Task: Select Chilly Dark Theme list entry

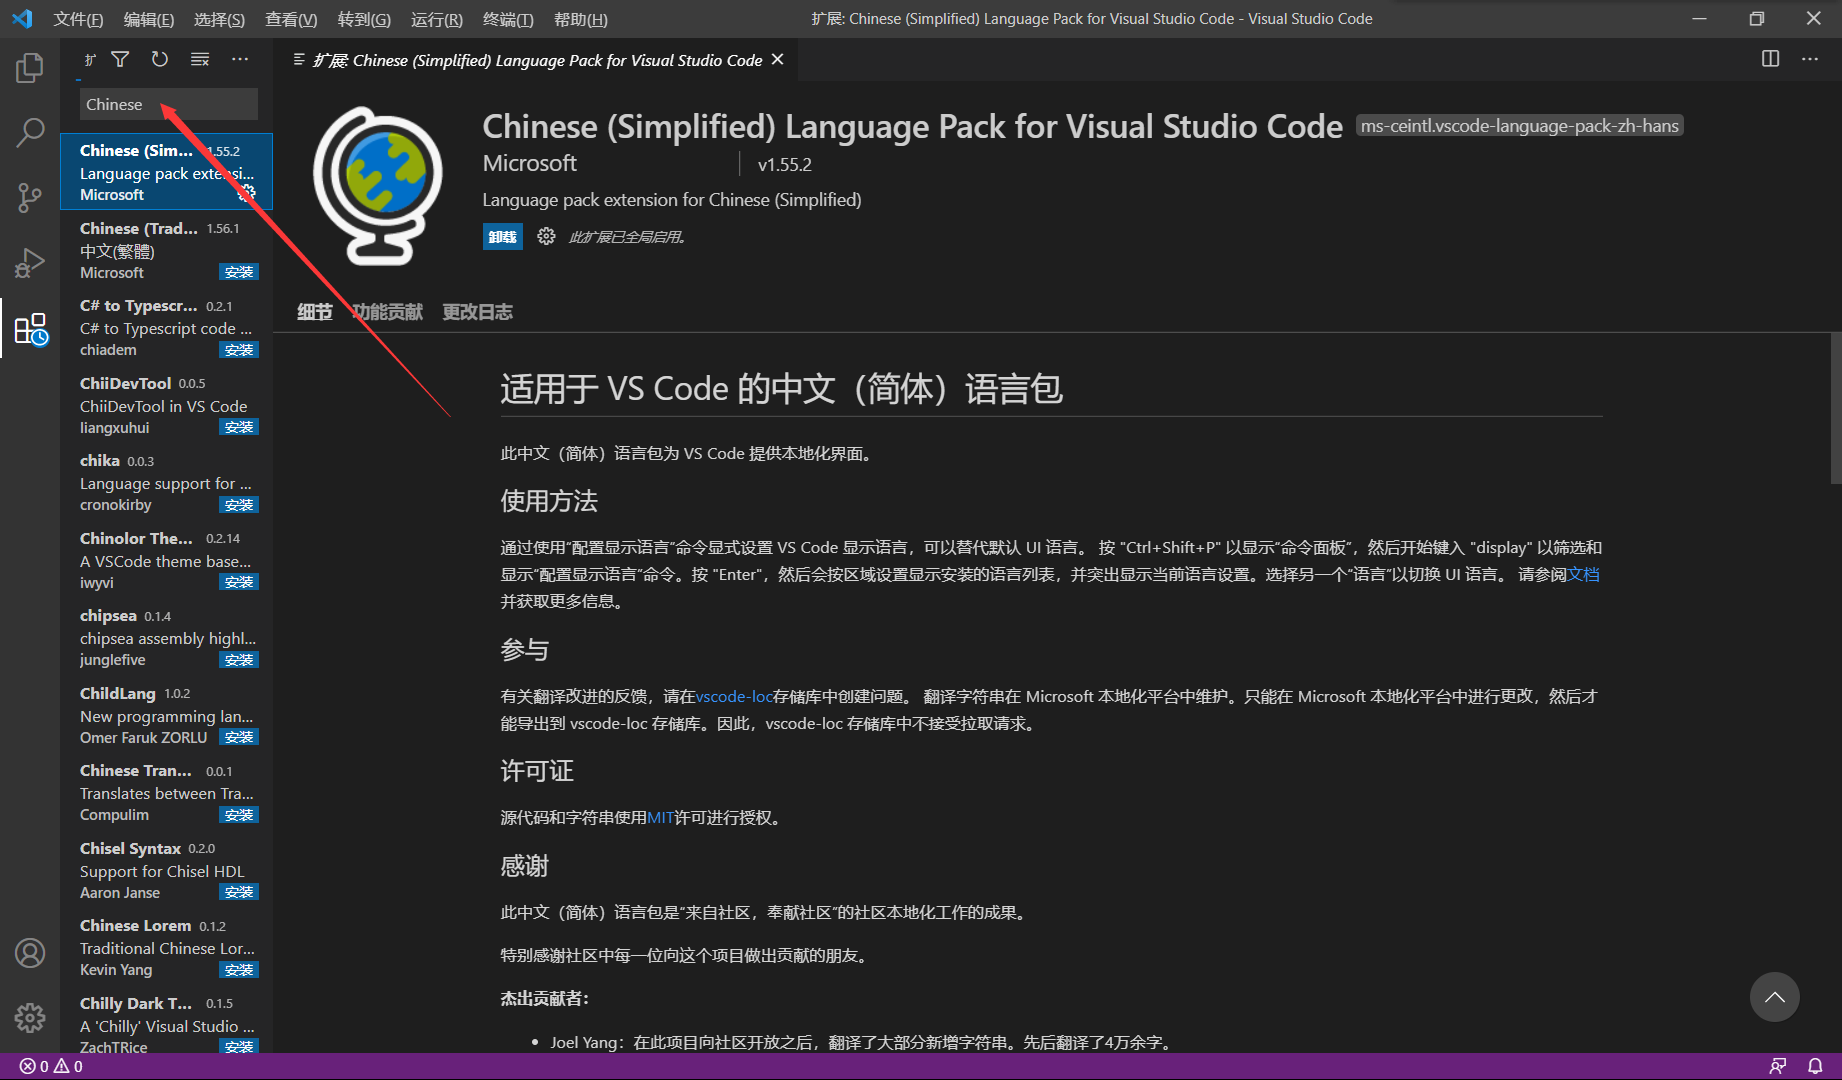Action: point(166,1022)
